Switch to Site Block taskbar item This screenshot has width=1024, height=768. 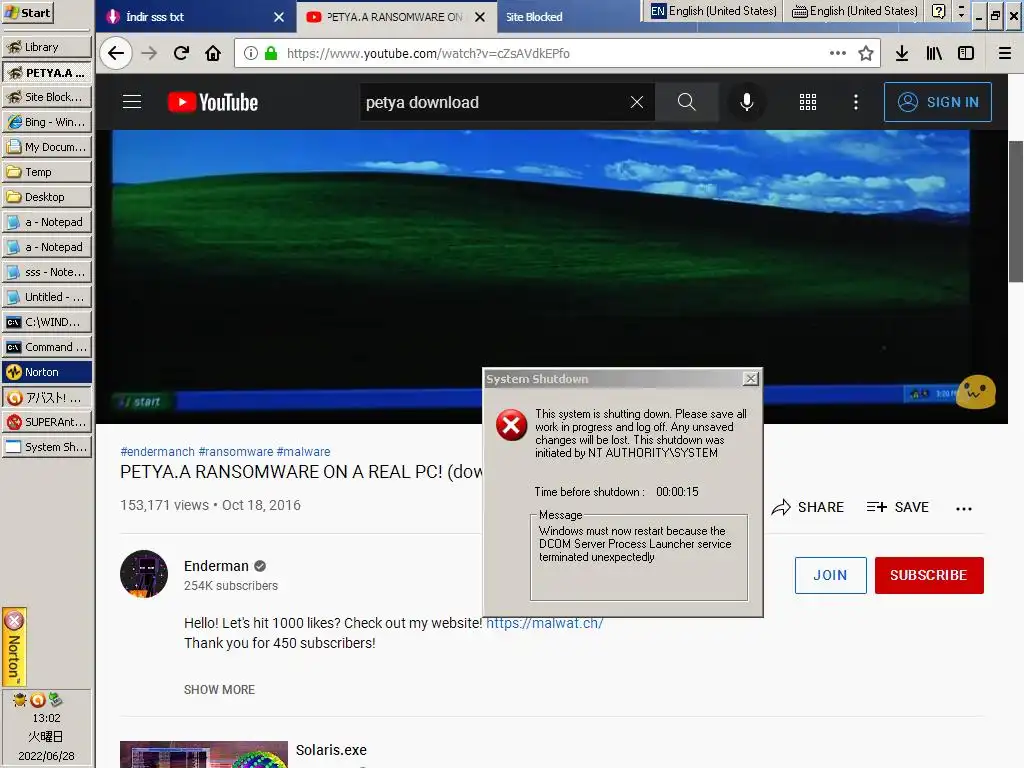pyautogui.click(x=47, y=97)
